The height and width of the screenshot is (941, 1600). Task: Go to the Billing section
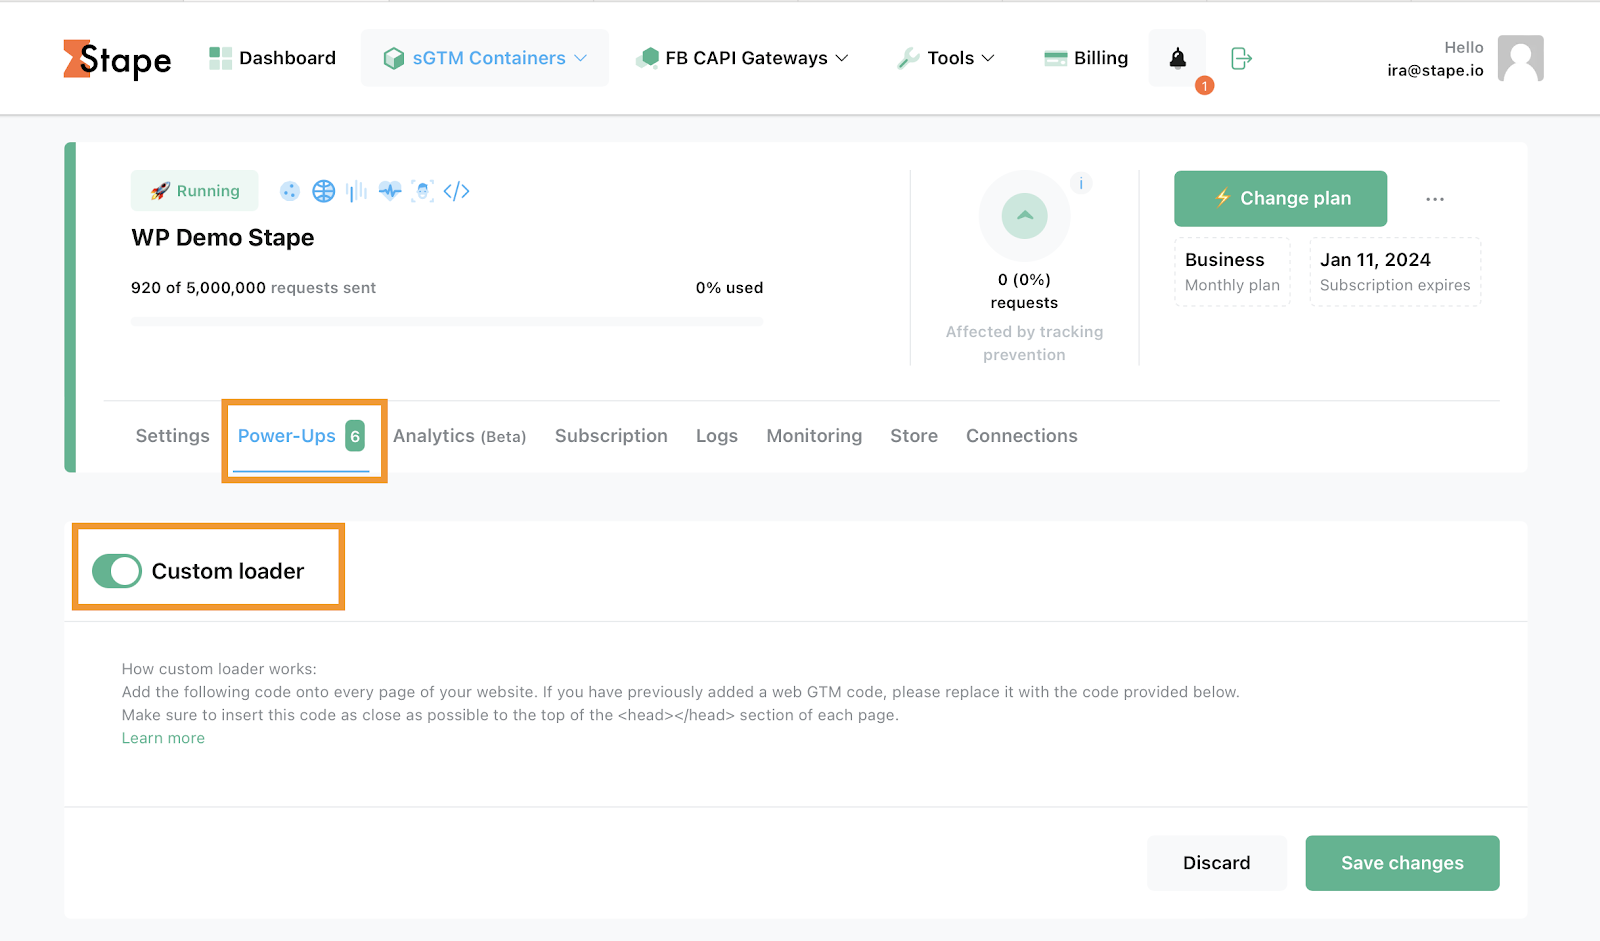[x=1085, y=58]
